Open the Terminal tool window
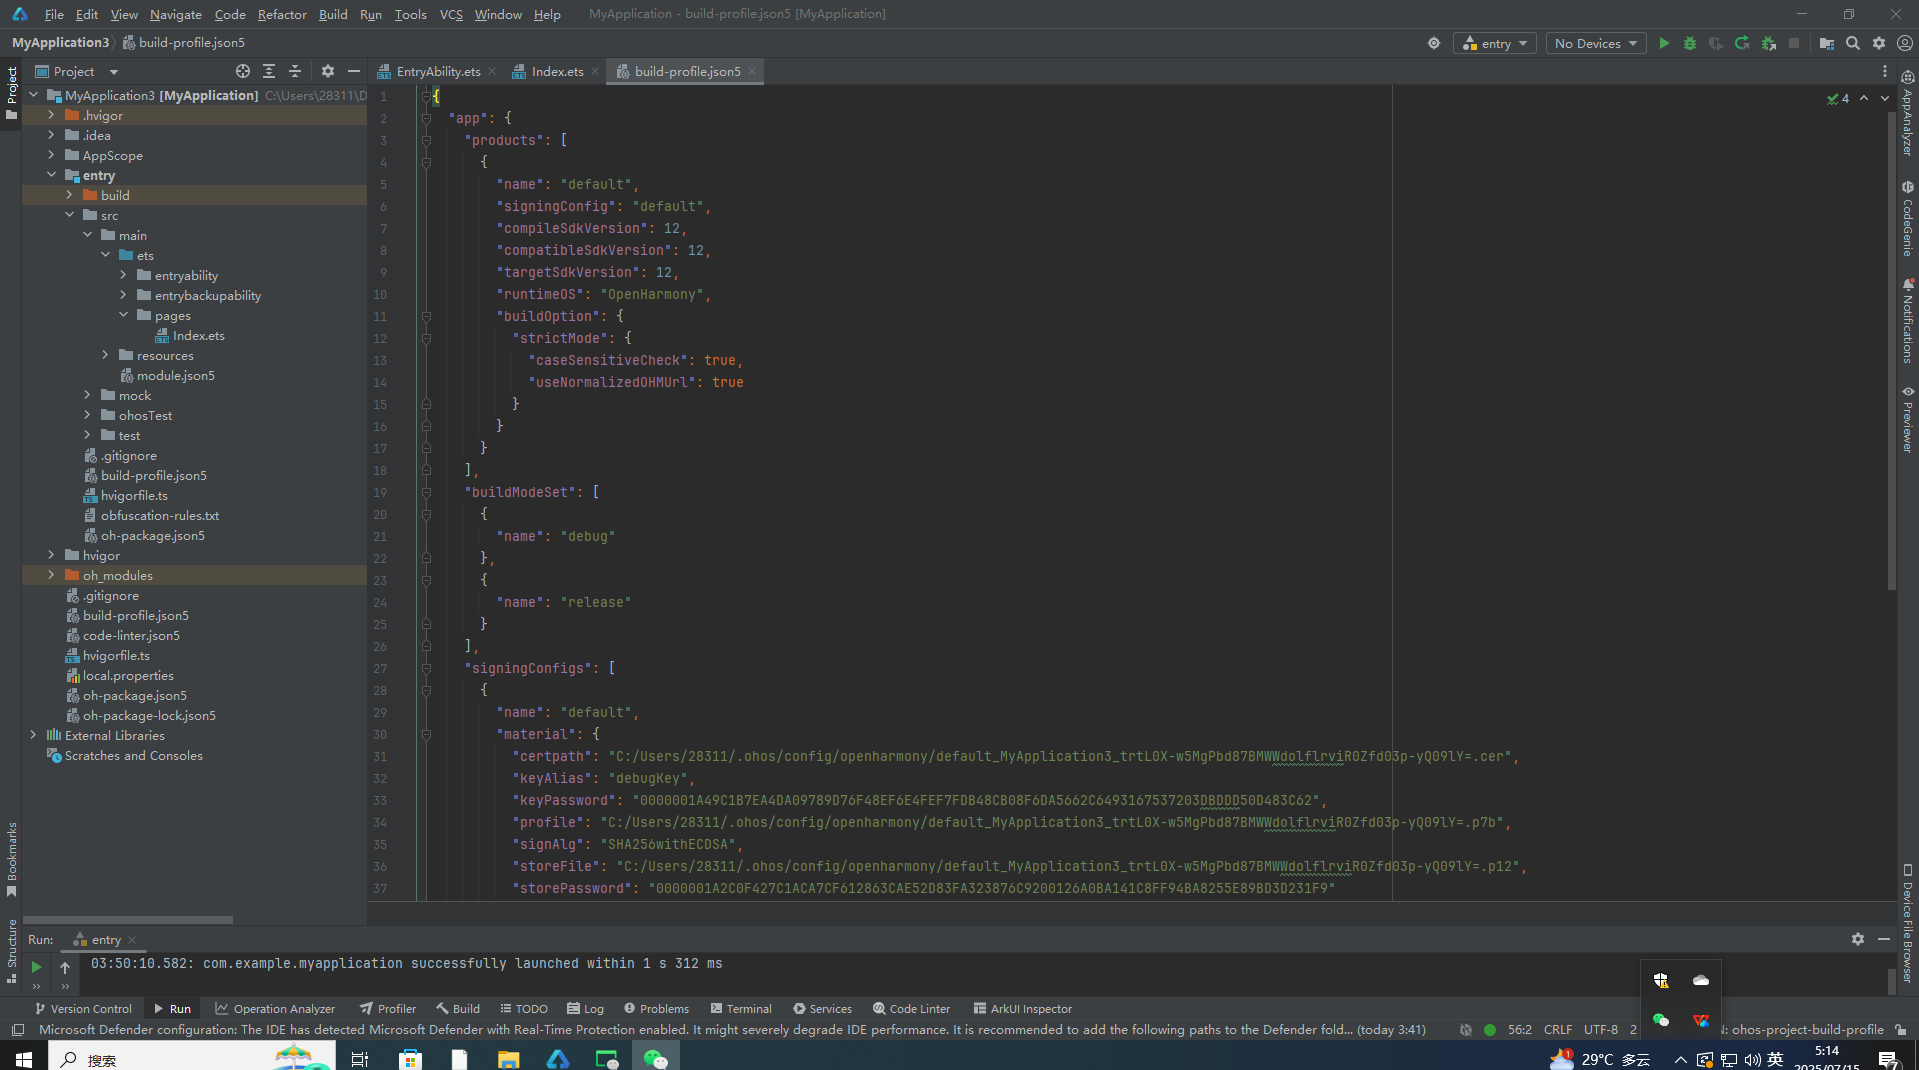Viewport: 1919px width, 1070px height. [741, 1008]
